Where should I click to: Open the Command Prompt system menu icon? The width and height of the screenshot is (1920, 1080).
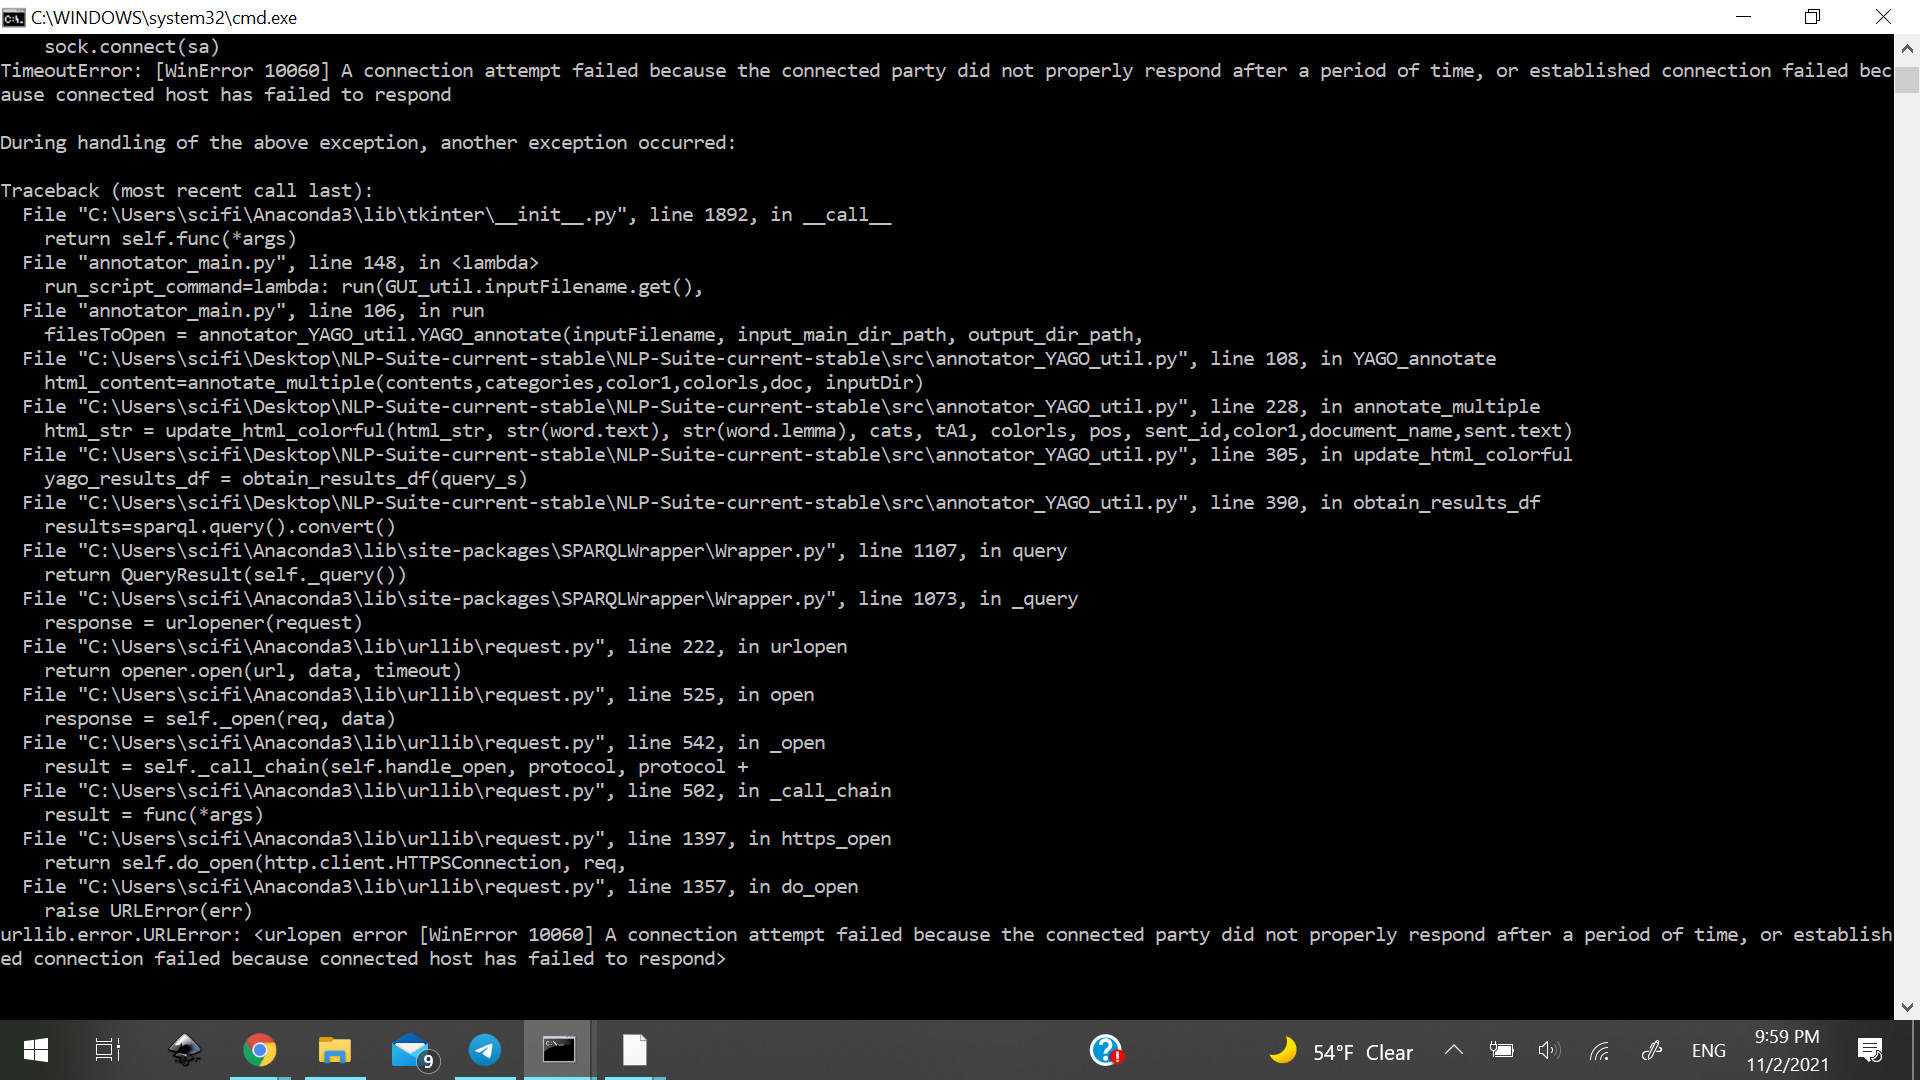12,17
